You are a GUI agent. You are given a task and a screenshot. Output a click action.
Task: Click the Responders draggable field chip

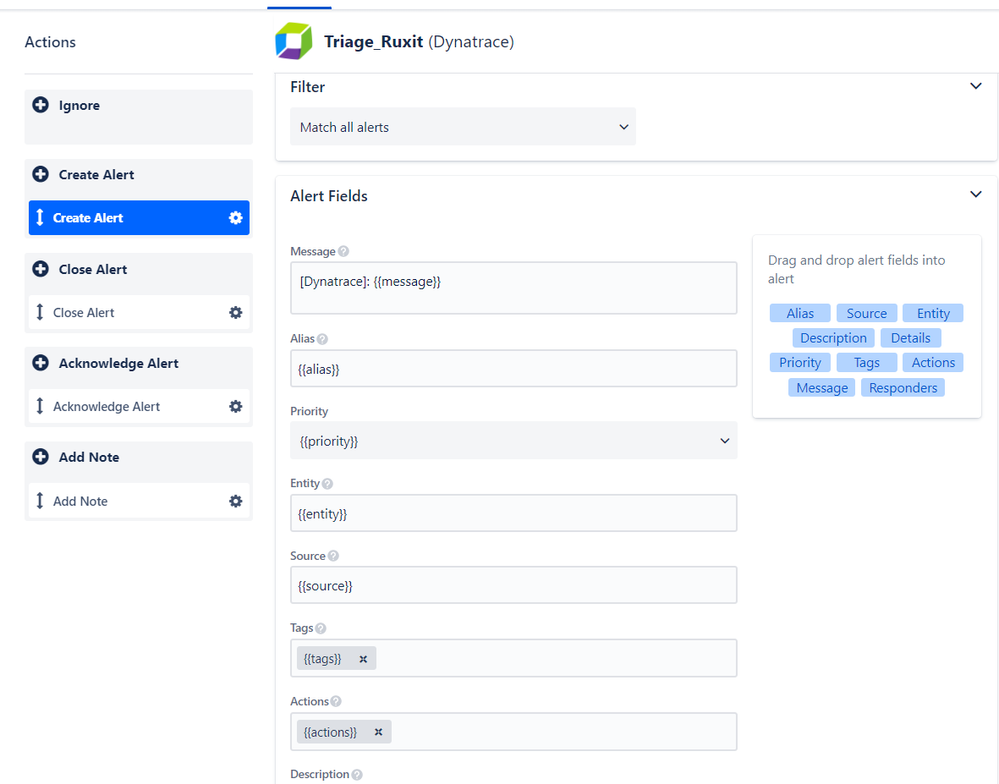(x=903, y=388)
